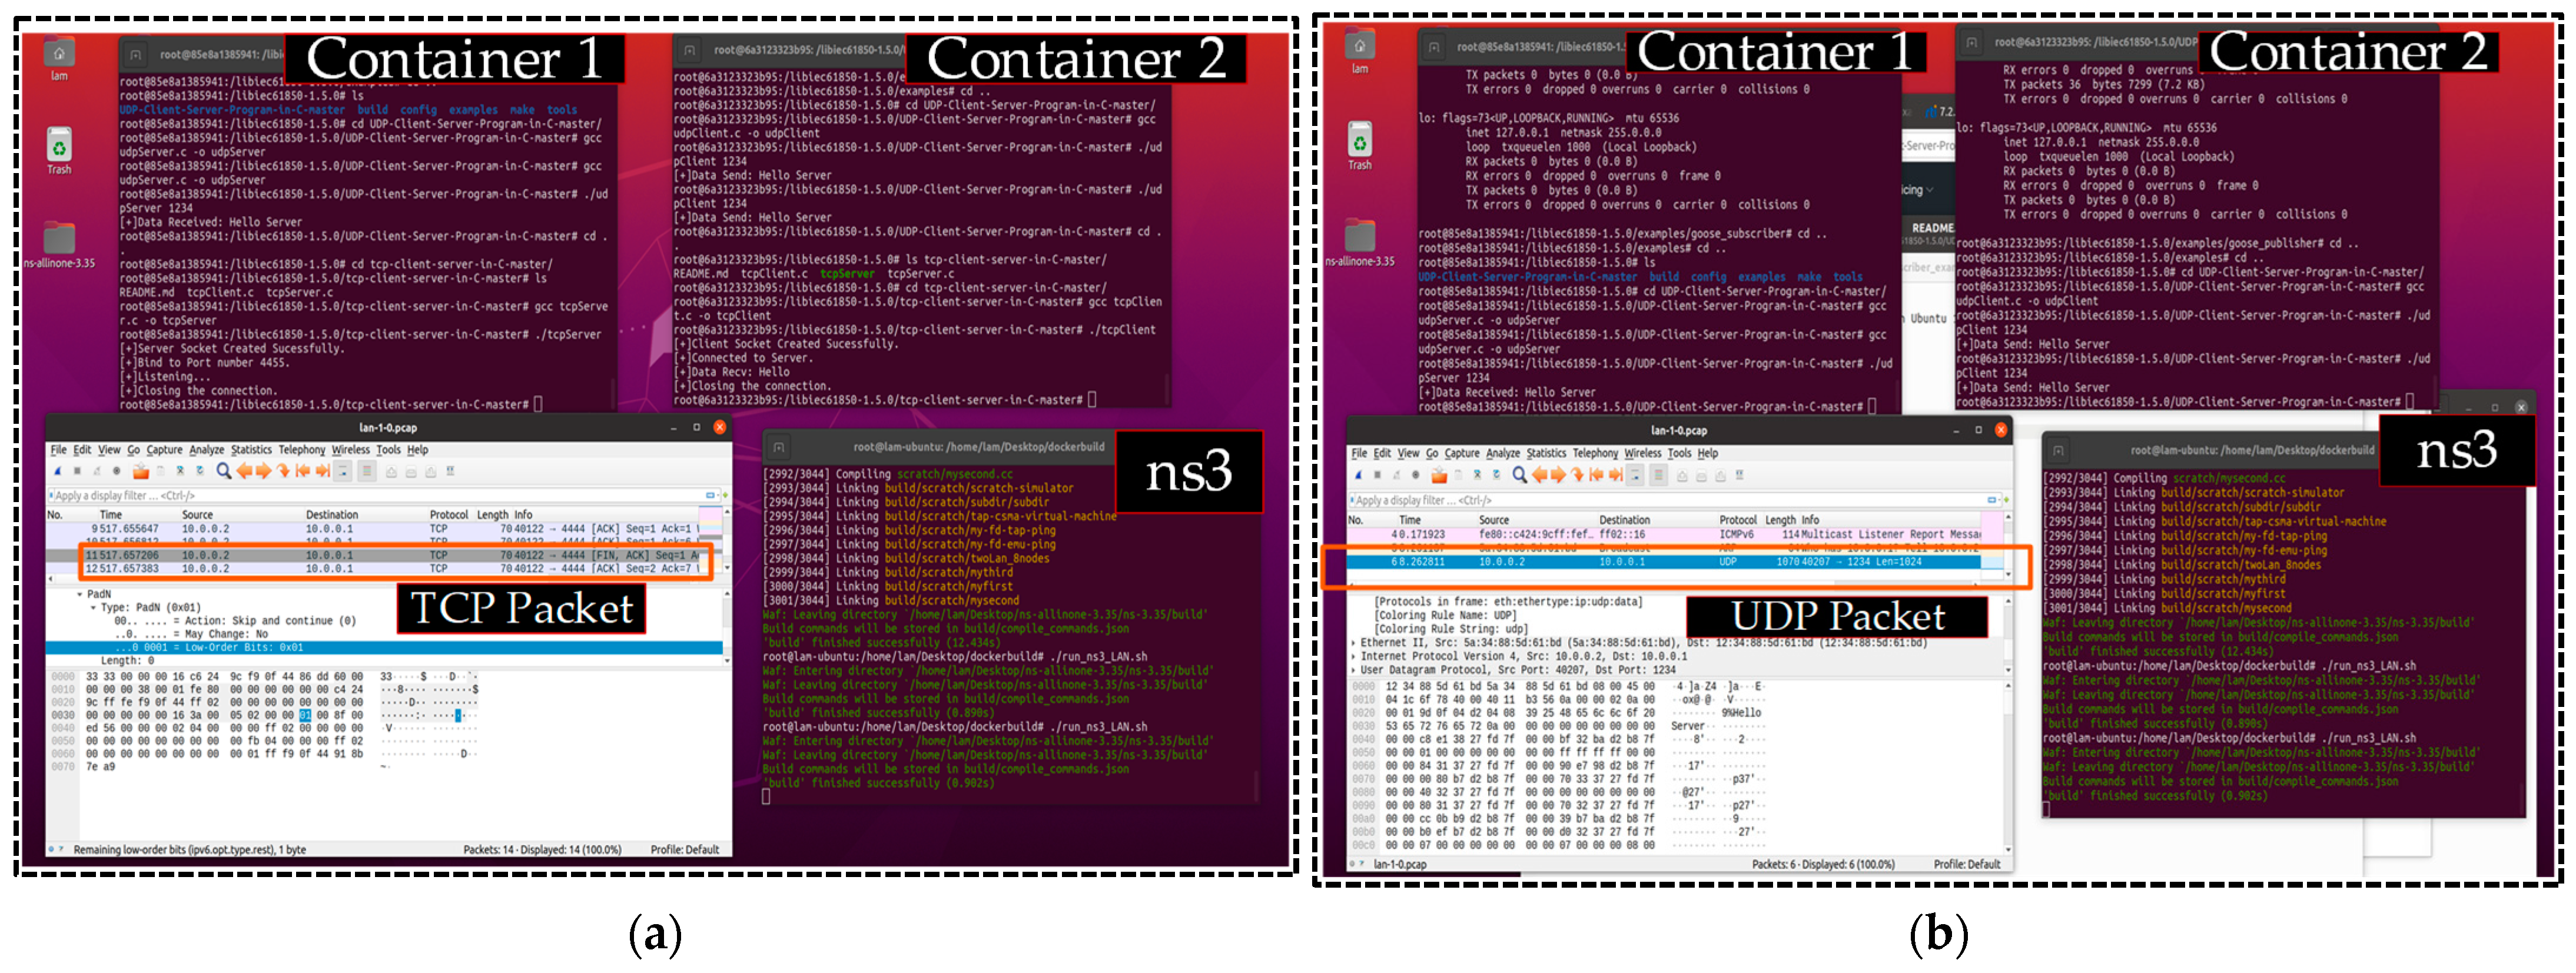Viewport: 2576px width, 973px height.
Task: Collapse the PadN tree node
Action: (x=80, y=594)
